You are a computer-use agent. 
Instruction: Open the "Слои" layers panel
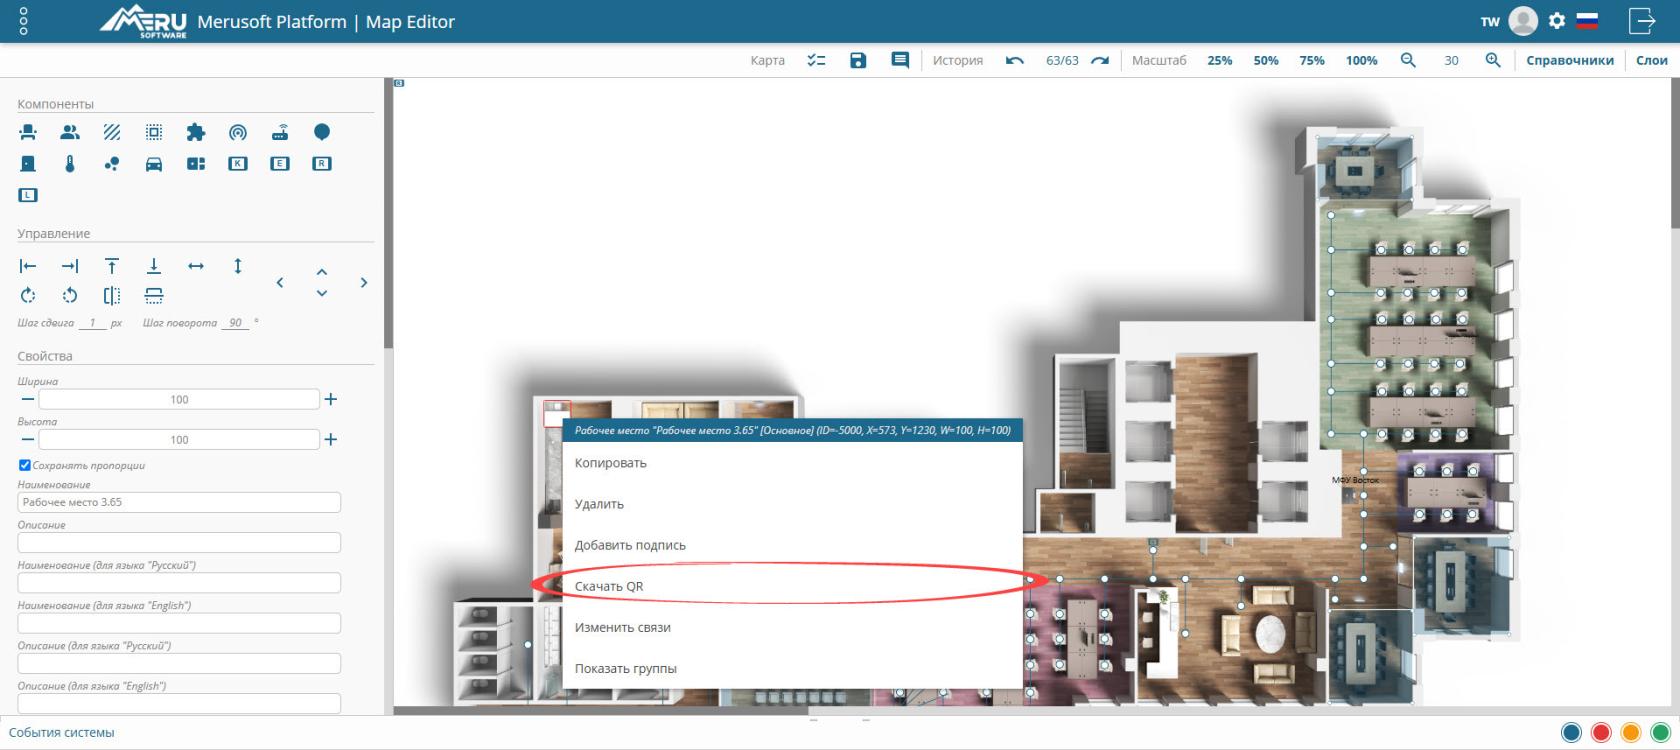pos(1651,60)
